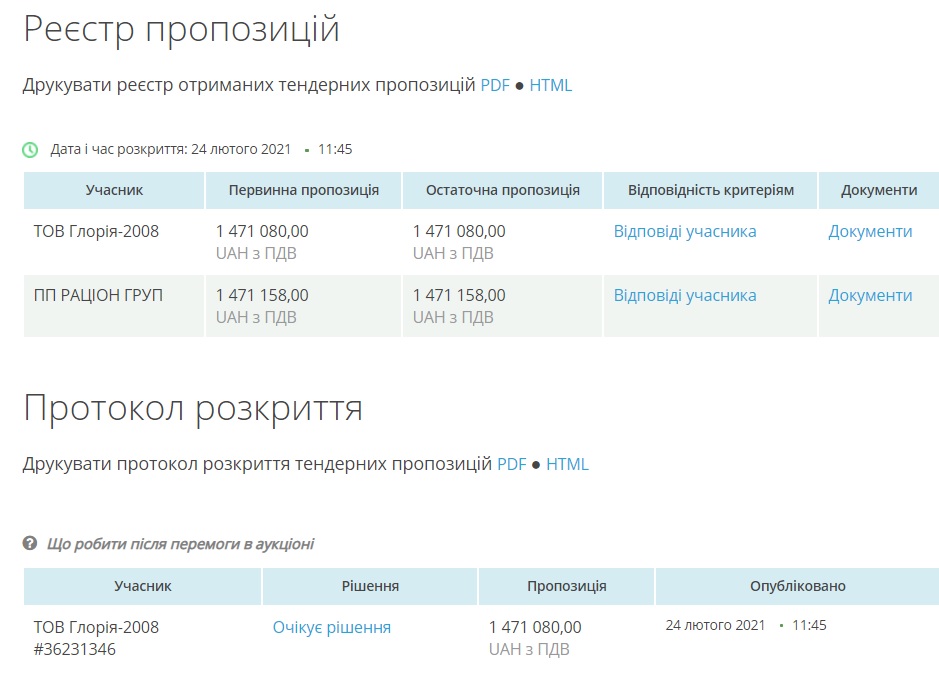Click the Первинна пропозиція column header
This screenshot has width=939, height=693.
click(x=303, y=190)
